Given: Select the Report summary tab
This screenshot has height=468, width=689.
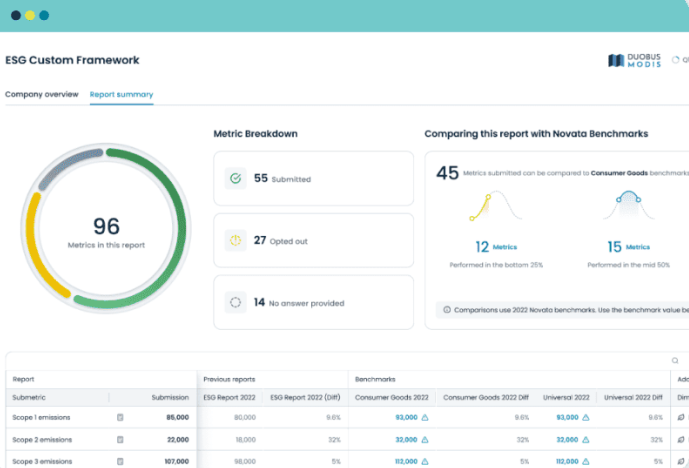Looking at the screenshot, I should pos(121,94).
